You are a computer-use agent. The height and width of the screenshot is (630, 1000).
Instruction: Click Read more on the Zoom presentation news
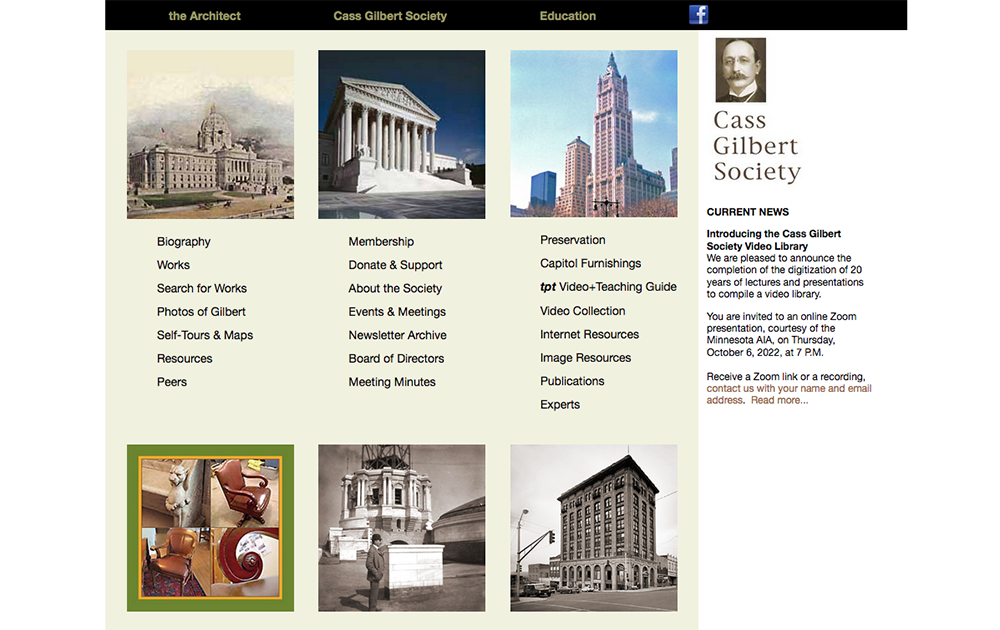pyautogui.click(x=779, y=399)
